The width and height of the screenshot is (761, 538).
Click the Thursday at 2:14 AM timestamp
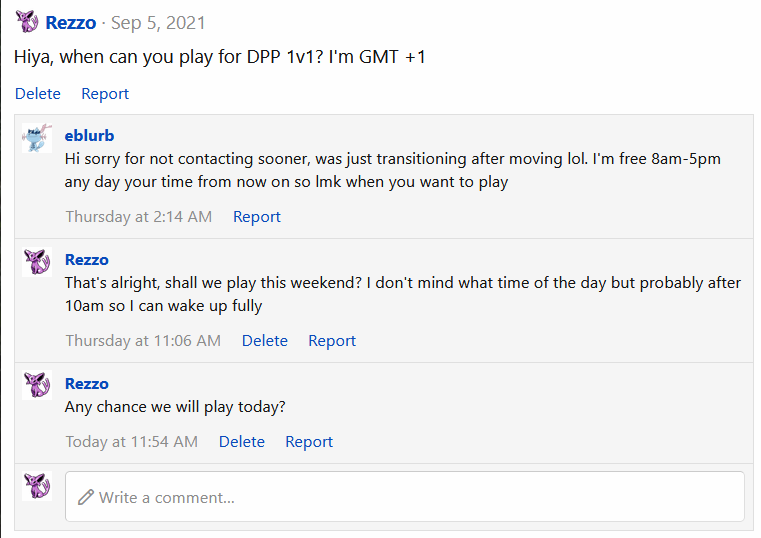(x=139, y=216)
